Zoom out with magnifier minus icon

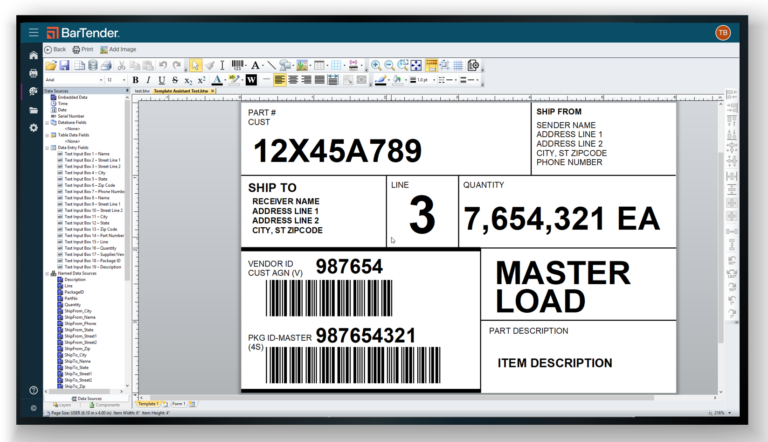(x=389, y=65)
